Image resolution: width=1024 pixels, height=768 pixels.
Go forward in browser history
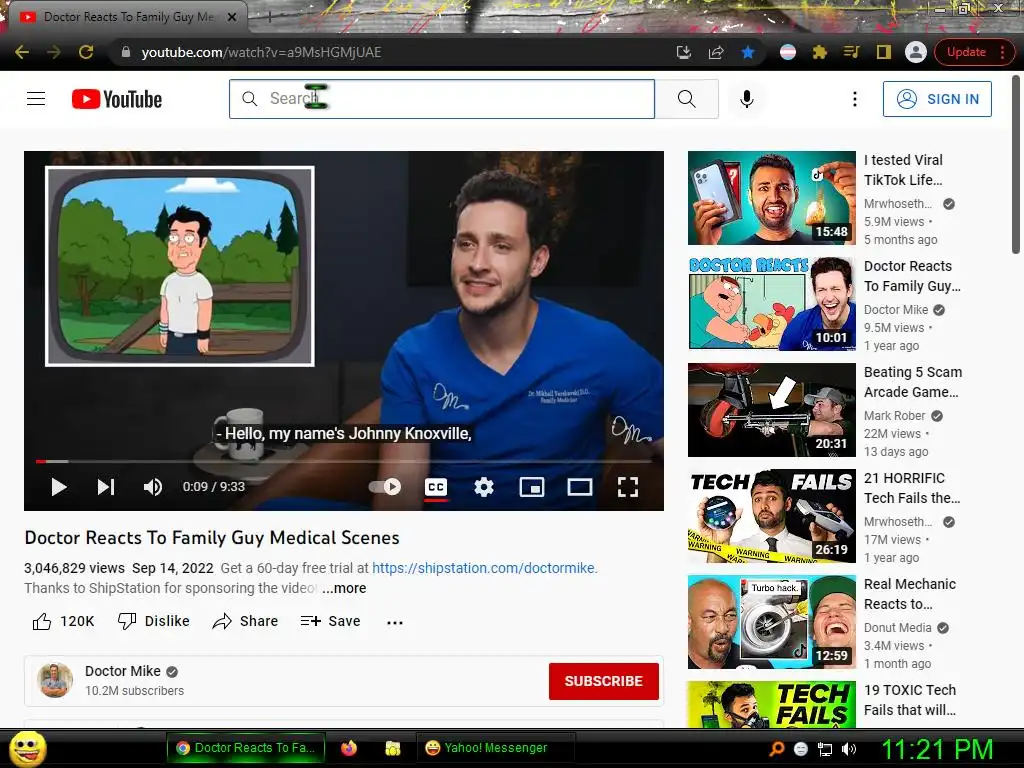click(54, 52)
